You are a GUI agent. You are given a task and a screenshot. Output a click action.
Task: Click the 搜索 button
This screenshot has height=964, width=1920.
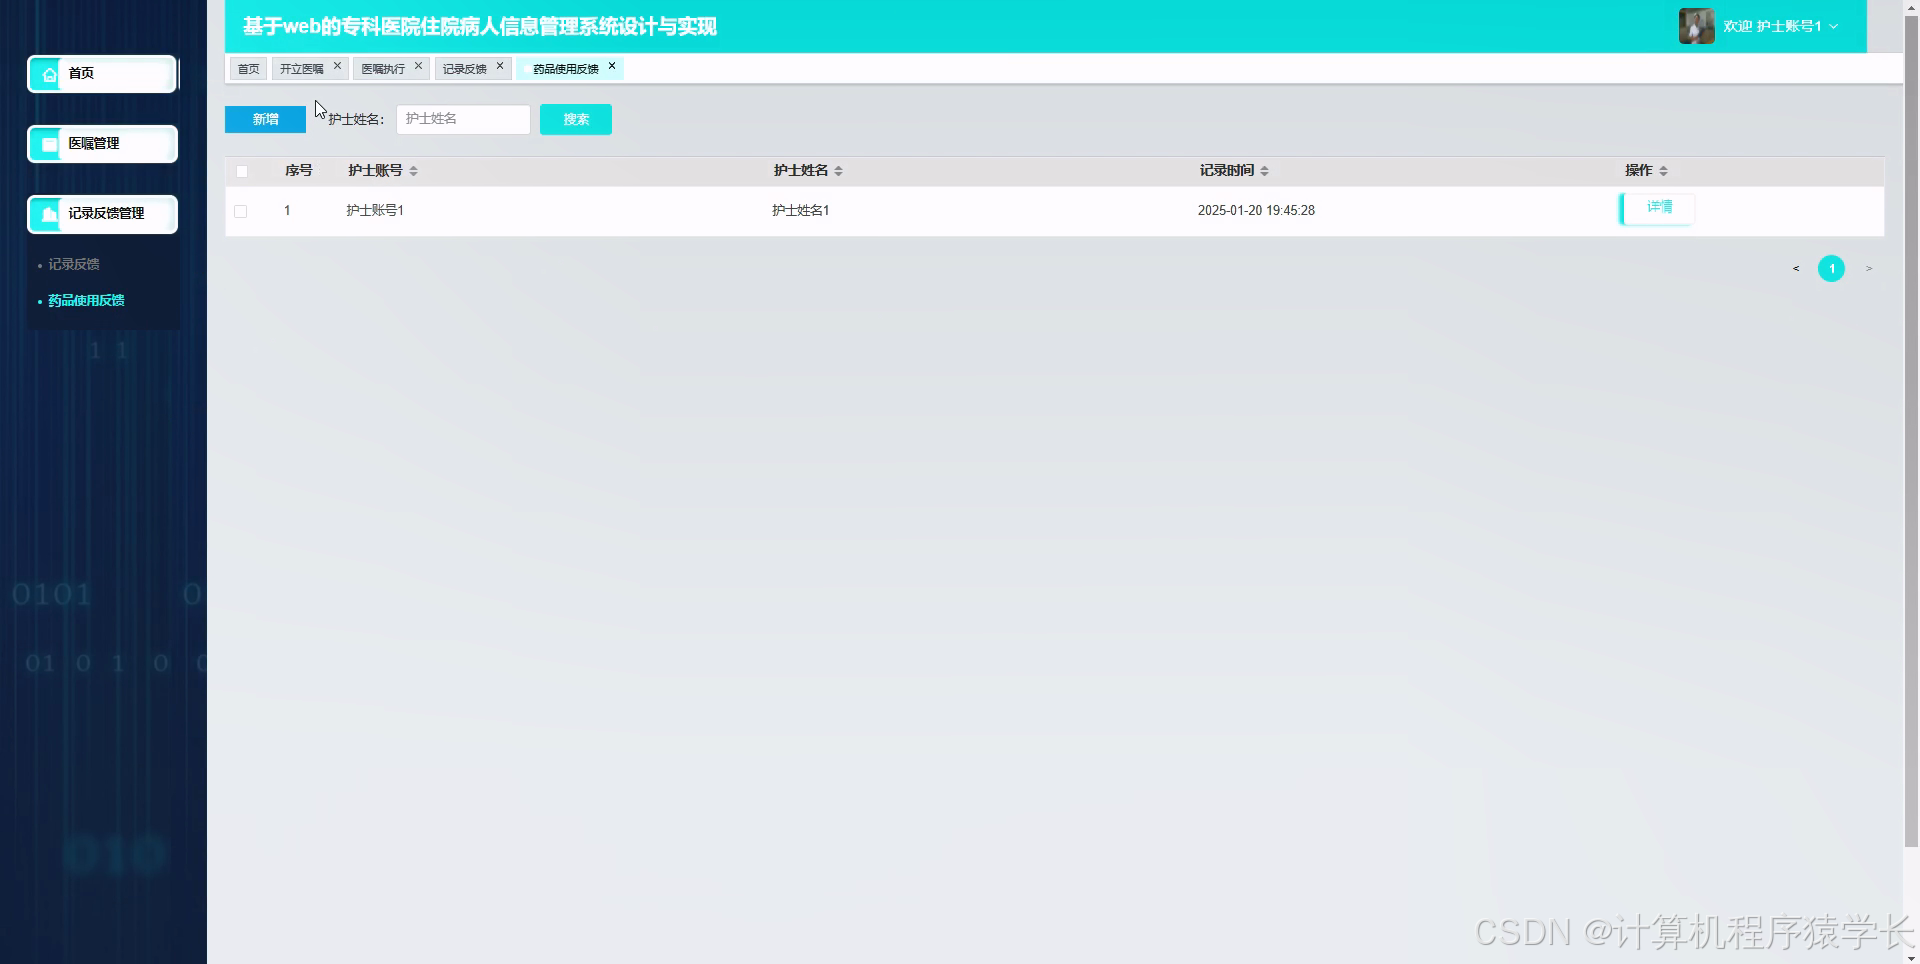(576, 119)
